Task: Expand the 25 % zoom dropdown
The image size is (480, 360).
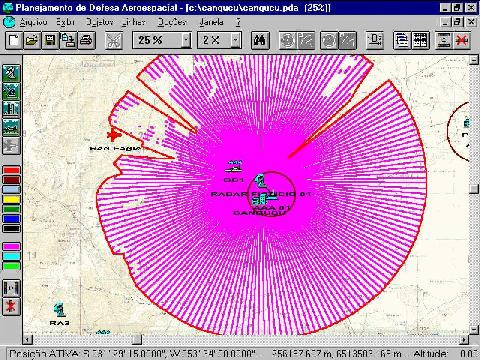Action: [186, 41]
